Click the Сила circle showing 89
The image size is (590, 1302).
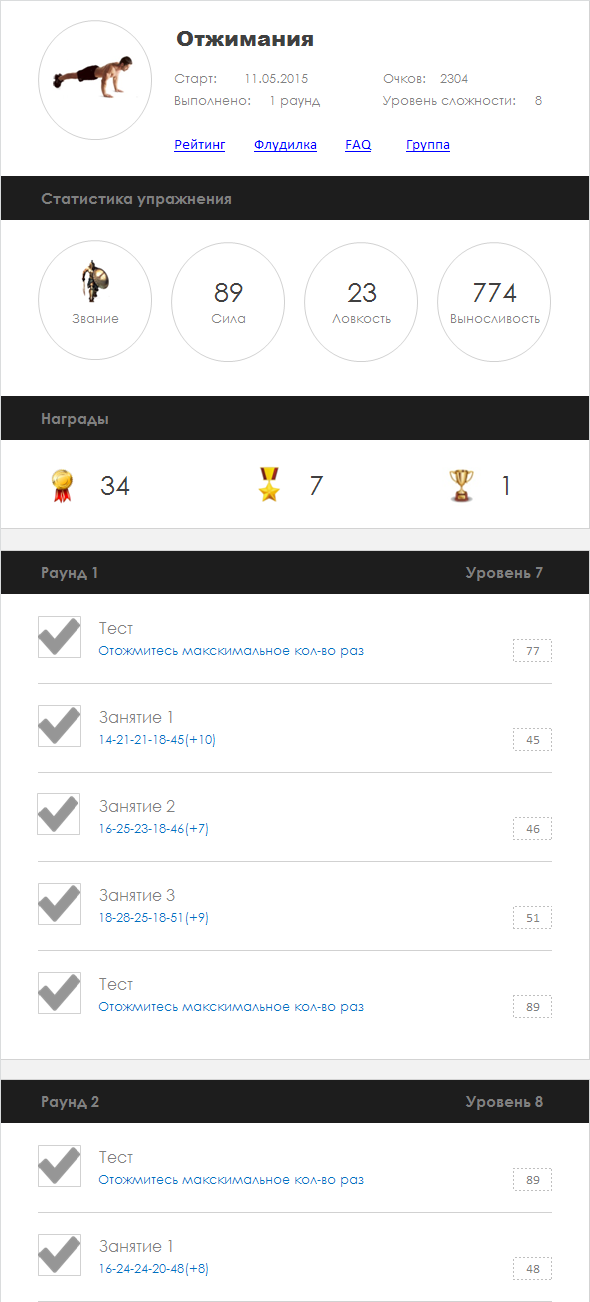pyautogui.click(x=228, y=301)
